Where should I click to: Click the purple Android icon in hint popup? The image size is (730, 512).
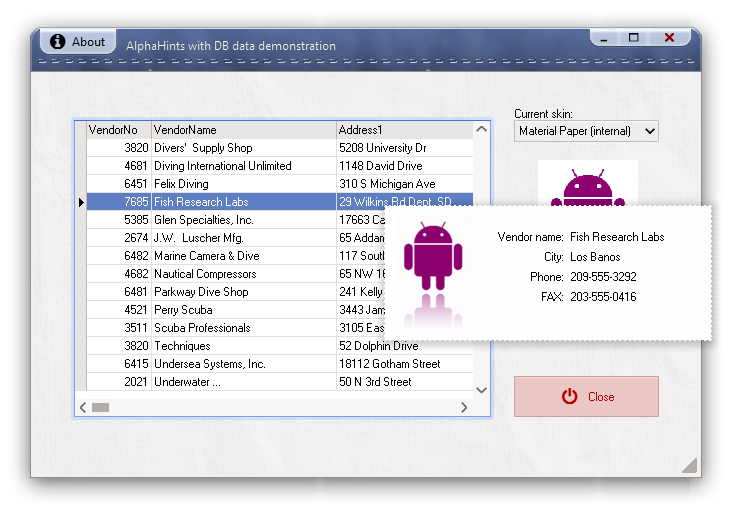(433, 256)
